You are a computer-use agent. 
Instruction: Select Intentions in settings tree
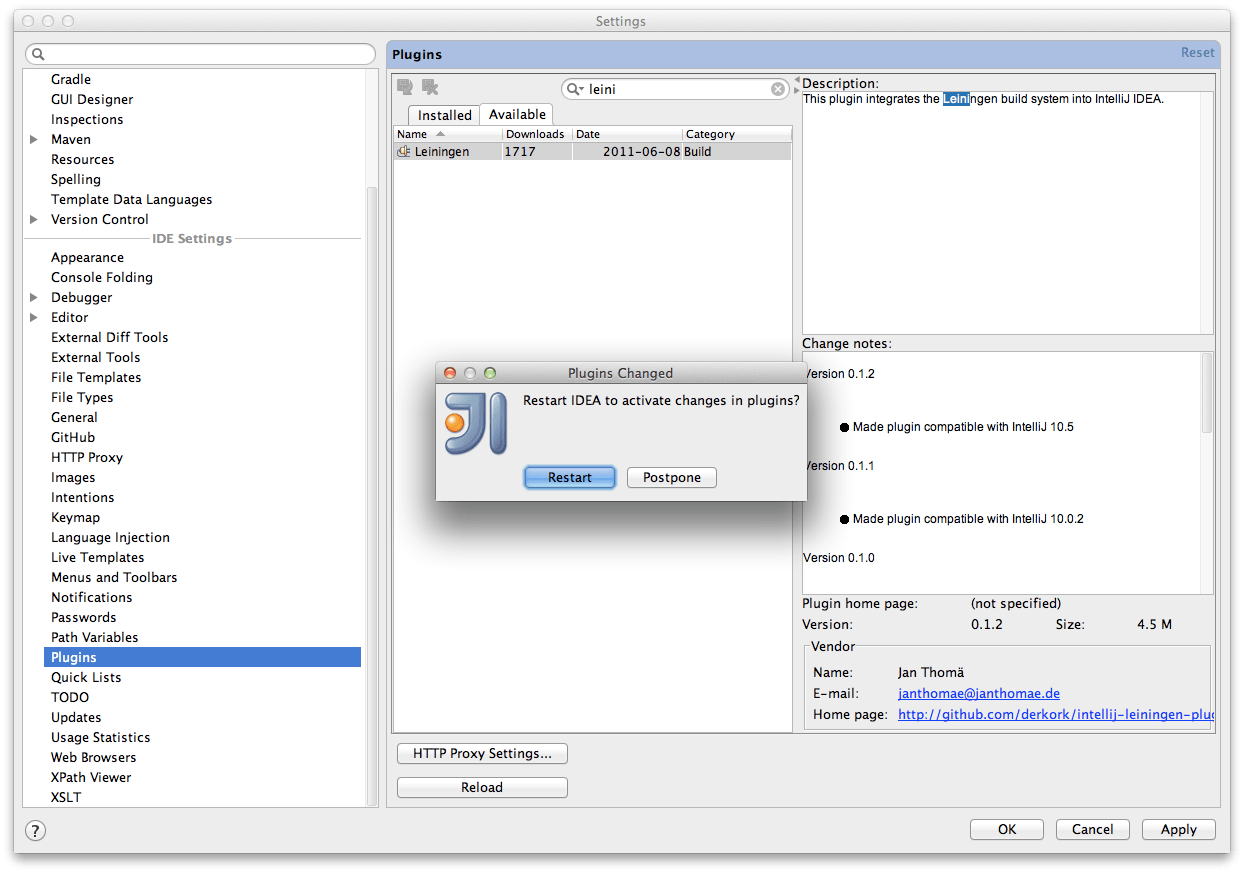(x=82, y=497)
